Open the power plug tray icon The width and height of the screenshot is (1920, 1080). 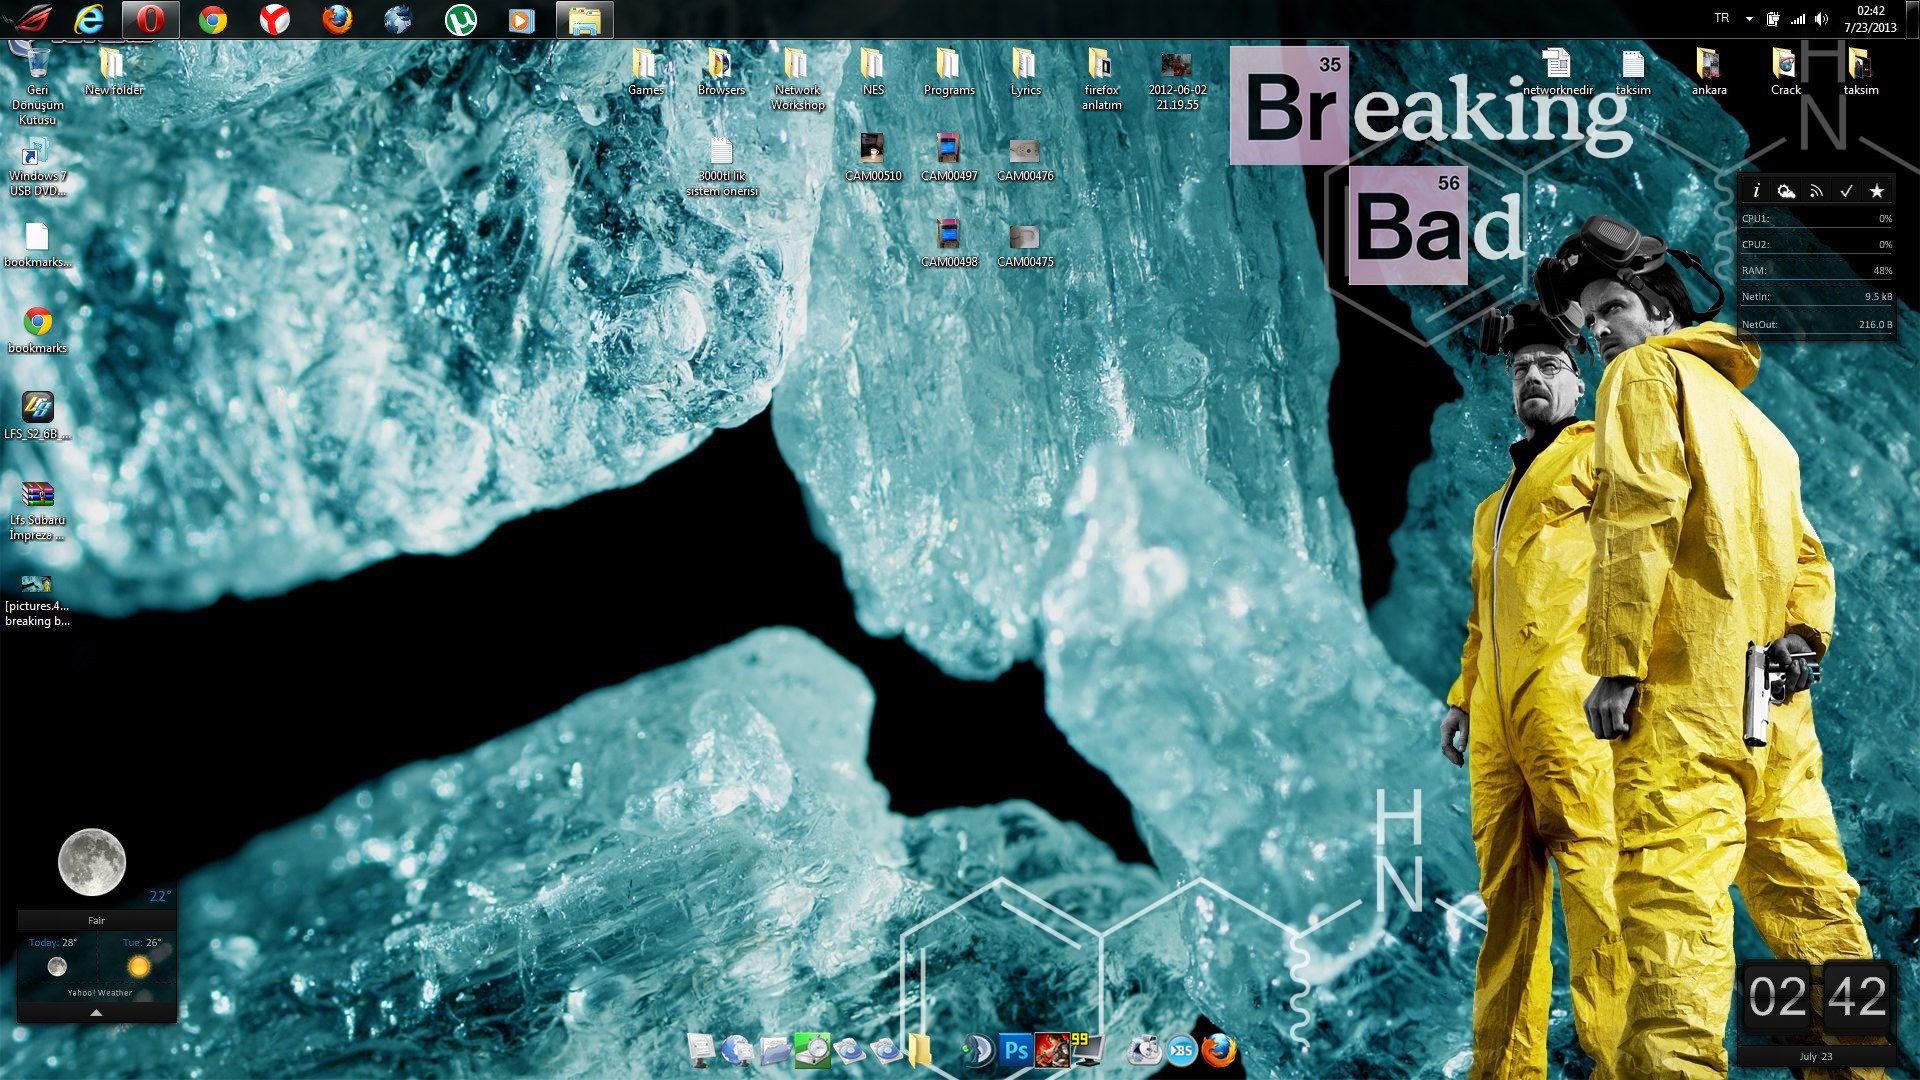click(x=1773, y=18)
